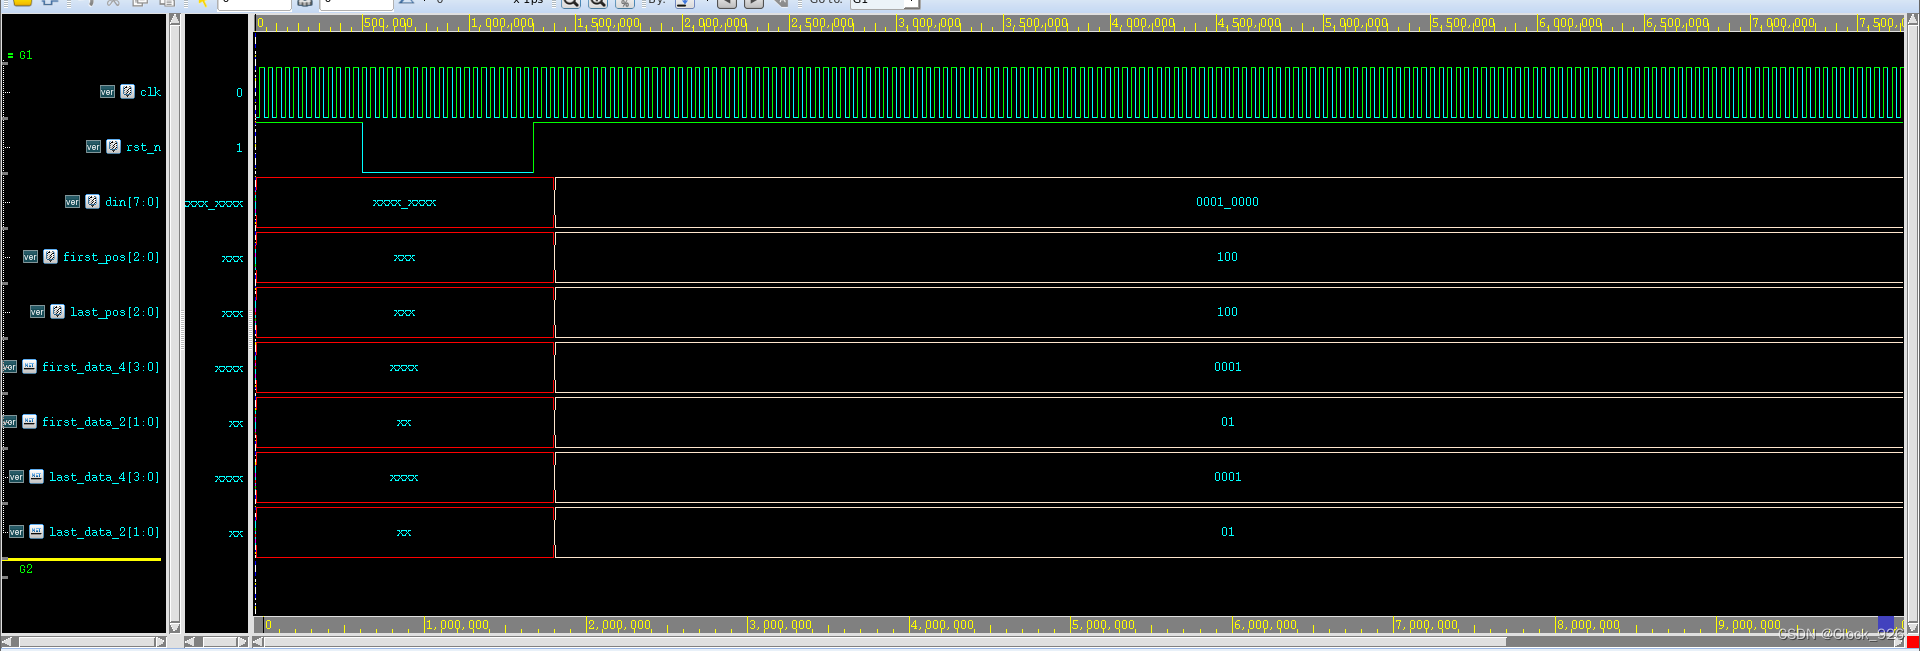The width and height of the screenshot is (1920, 651).
Task: Click the 'ver' badge on the clk row
Action: click(x=107, y=92)
